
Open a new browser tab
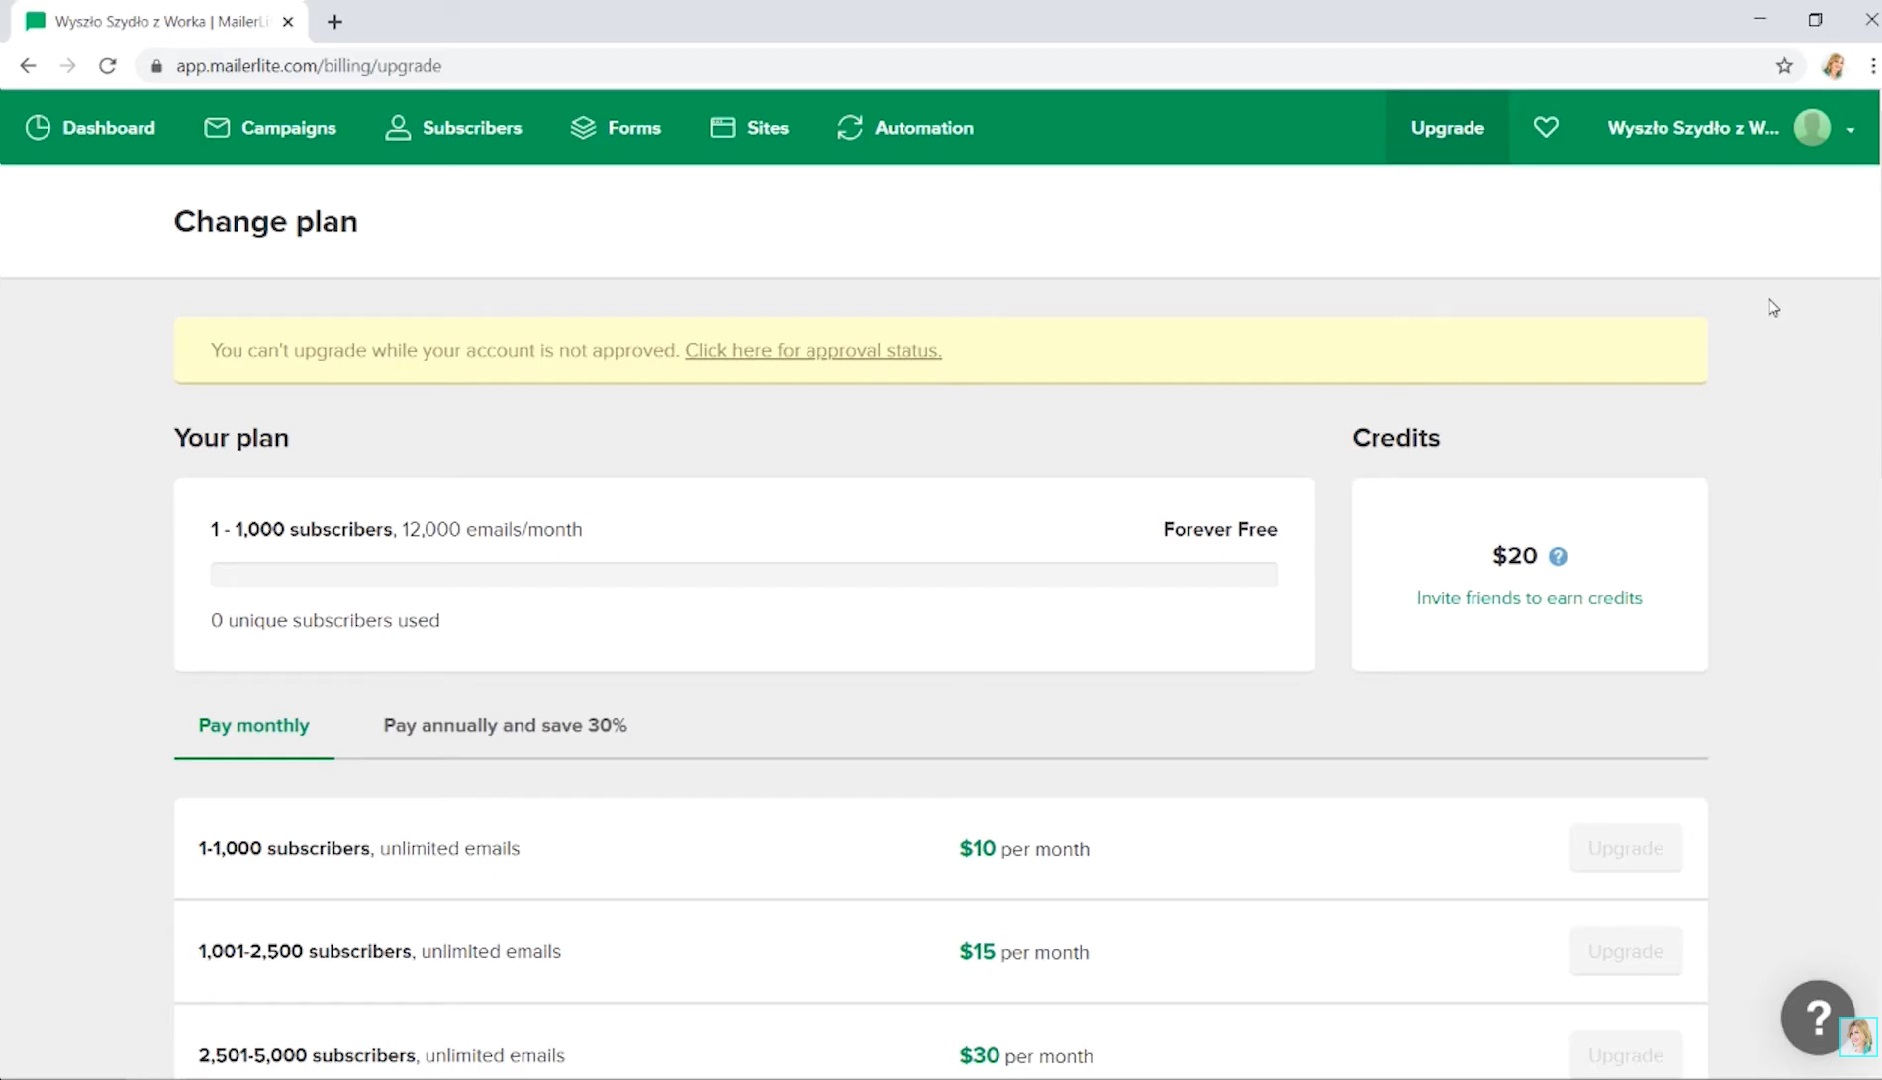click(335, 22)
